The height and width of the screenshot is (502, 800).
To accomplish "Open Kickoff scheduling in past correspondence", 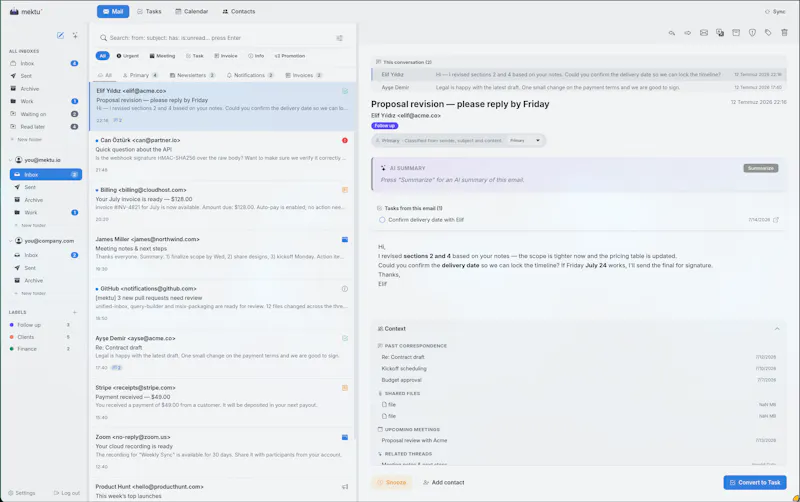I will 579,368.
